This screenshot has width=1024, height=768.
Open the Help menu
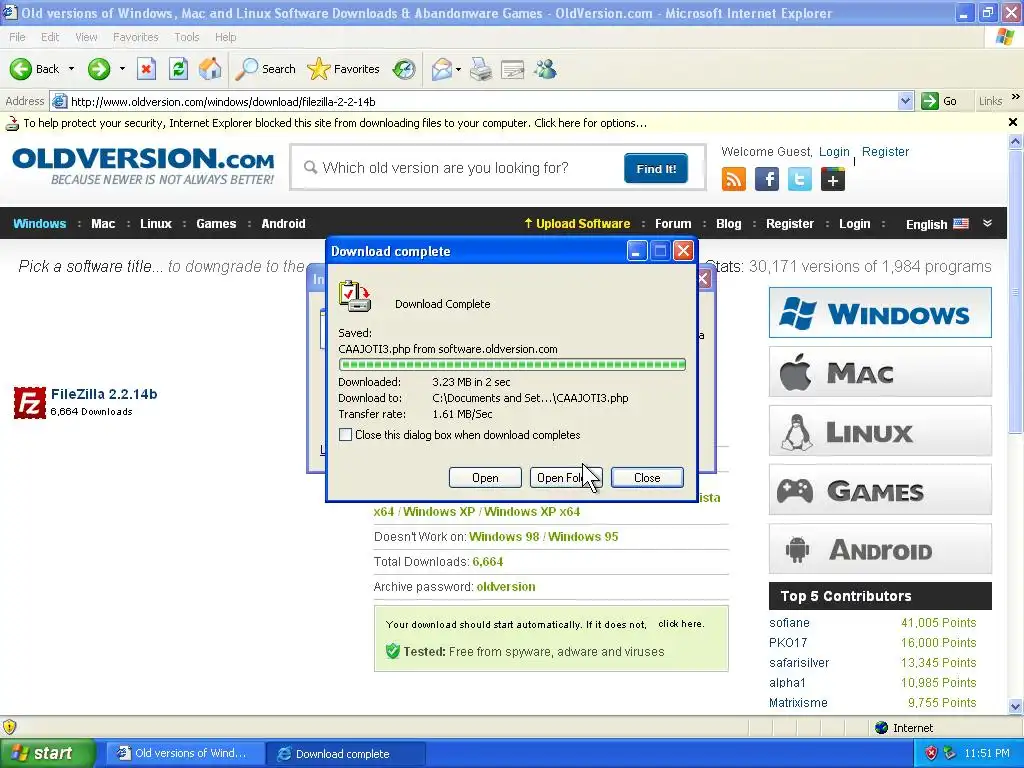tap(226, 37)
